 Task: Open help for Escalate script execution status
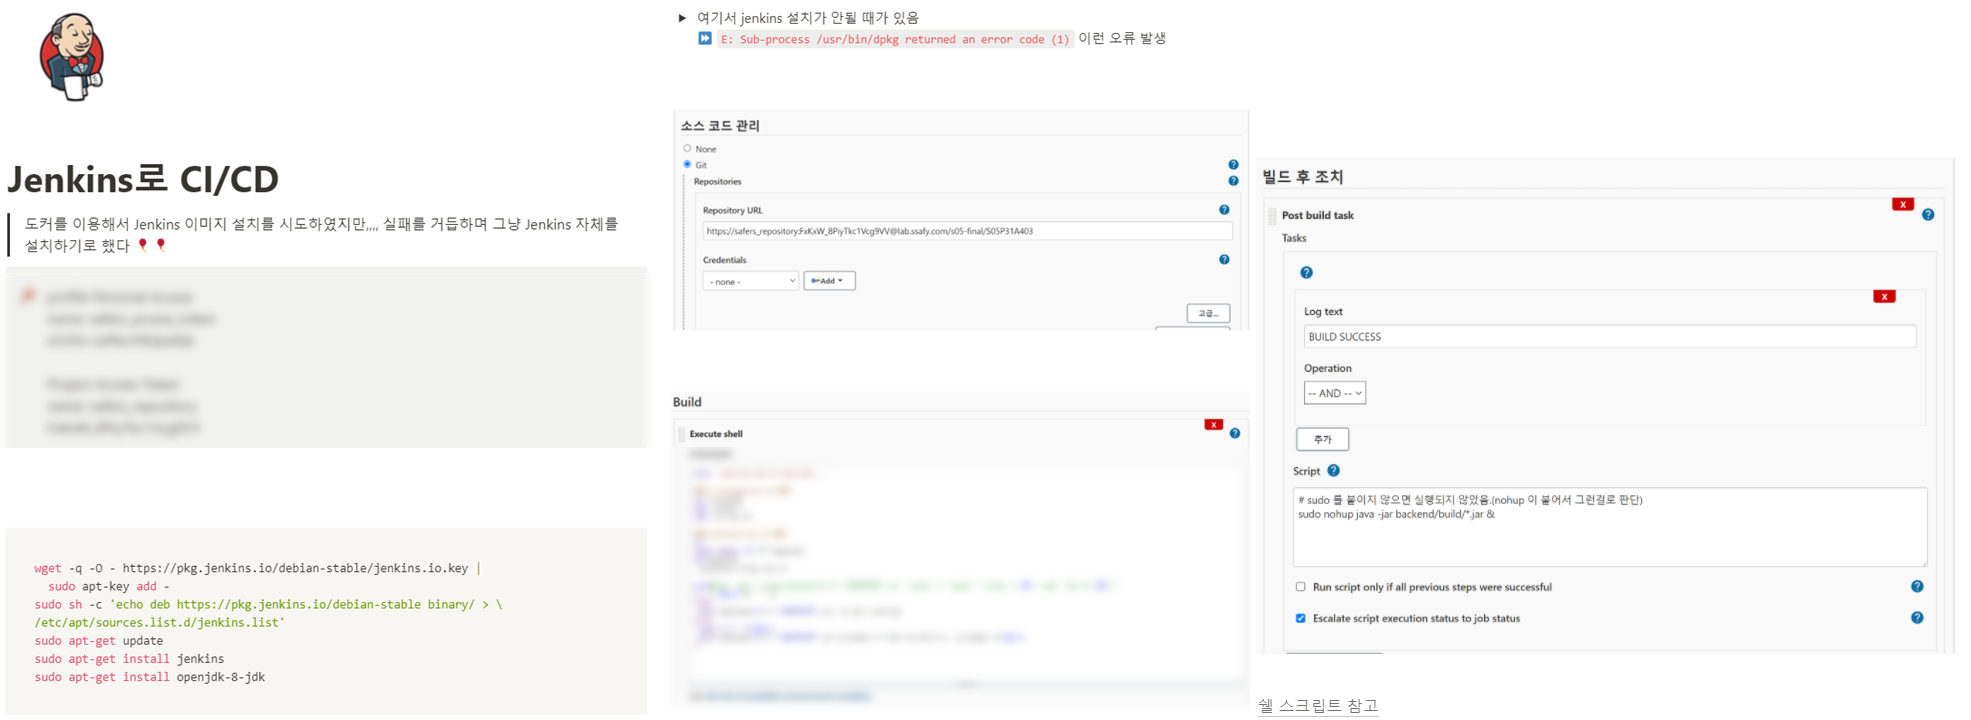point(1917,618)
